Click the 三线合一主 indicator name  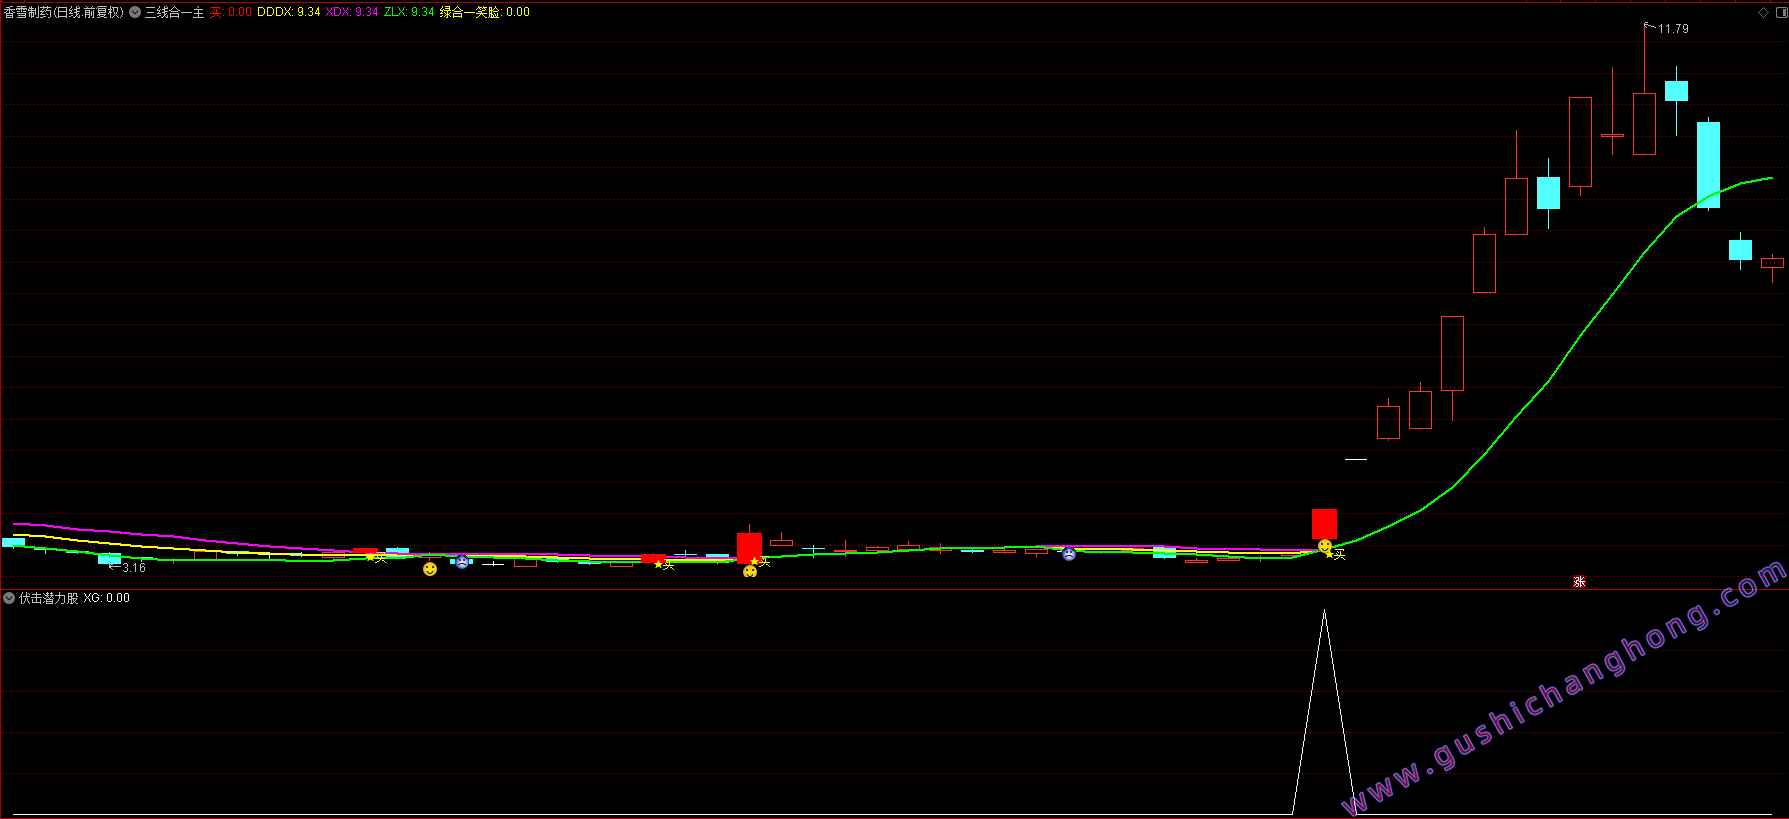point(174,12)
